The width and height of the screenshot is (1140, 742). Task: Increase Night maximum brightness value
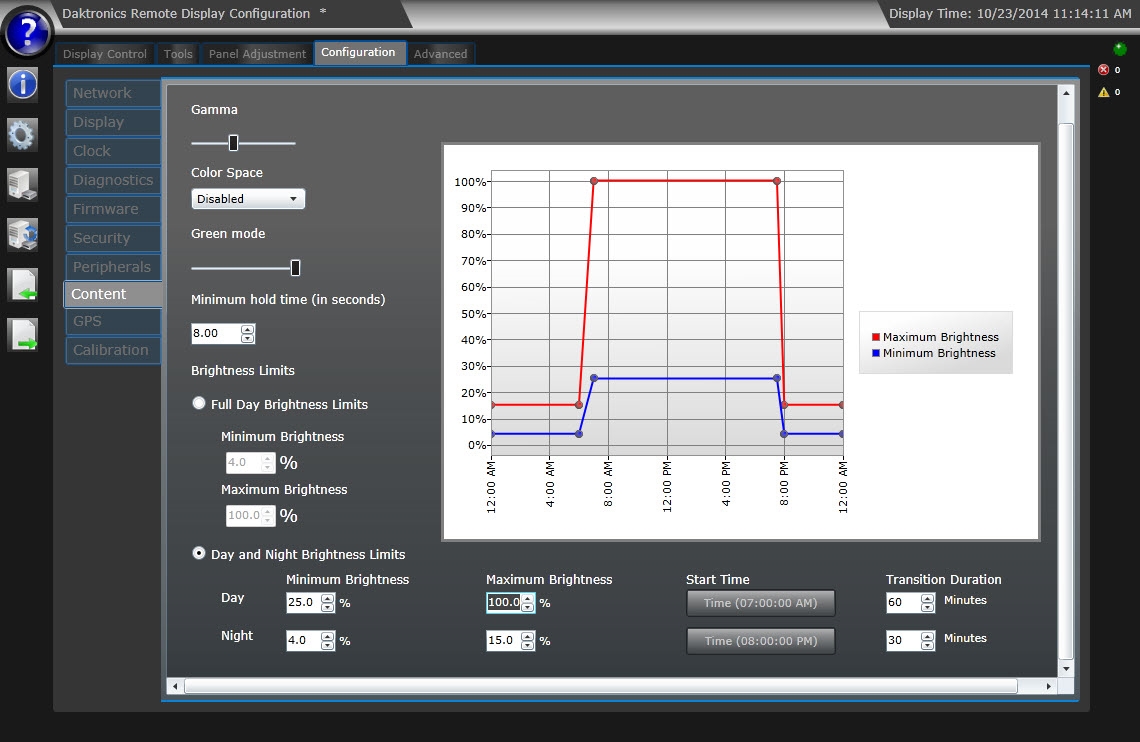pyautogui.click(x=527, y=635)
